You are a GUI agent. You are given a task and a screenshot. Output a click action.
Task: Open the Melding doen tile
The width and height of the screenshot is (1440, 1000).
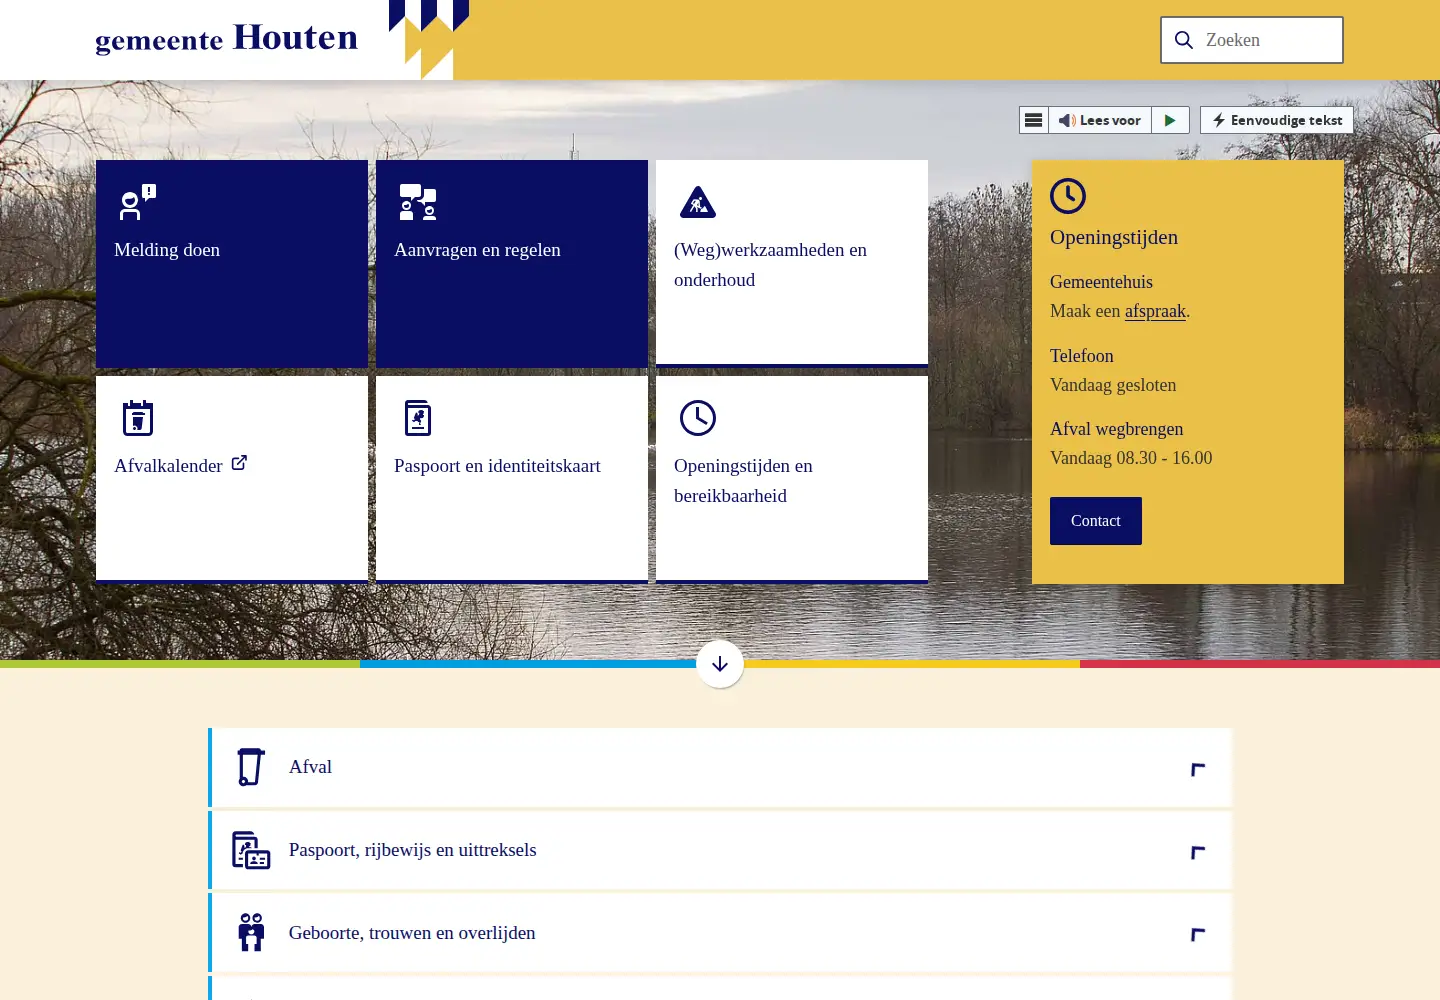232,264
